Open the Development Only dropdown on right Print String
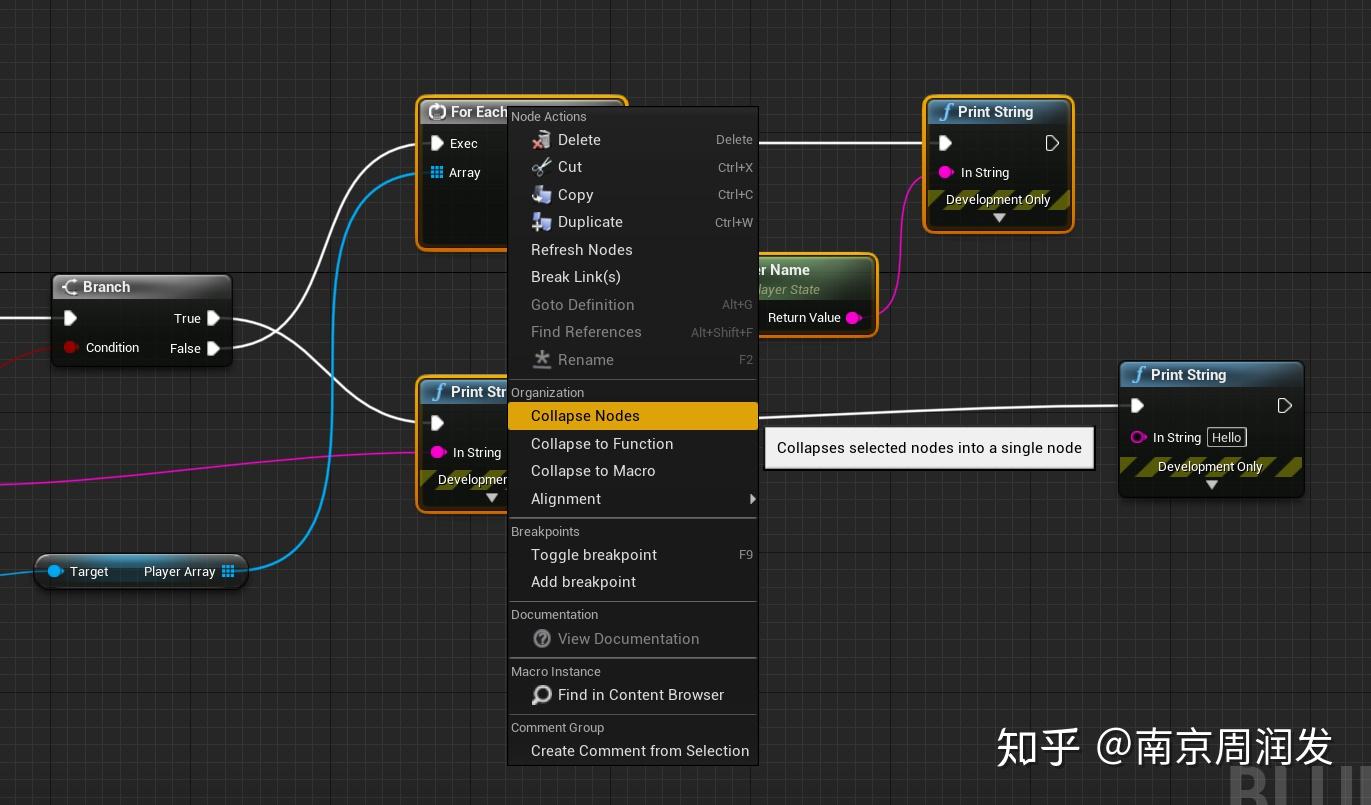Viewport: 1371px width, 805px height. 1211,484
